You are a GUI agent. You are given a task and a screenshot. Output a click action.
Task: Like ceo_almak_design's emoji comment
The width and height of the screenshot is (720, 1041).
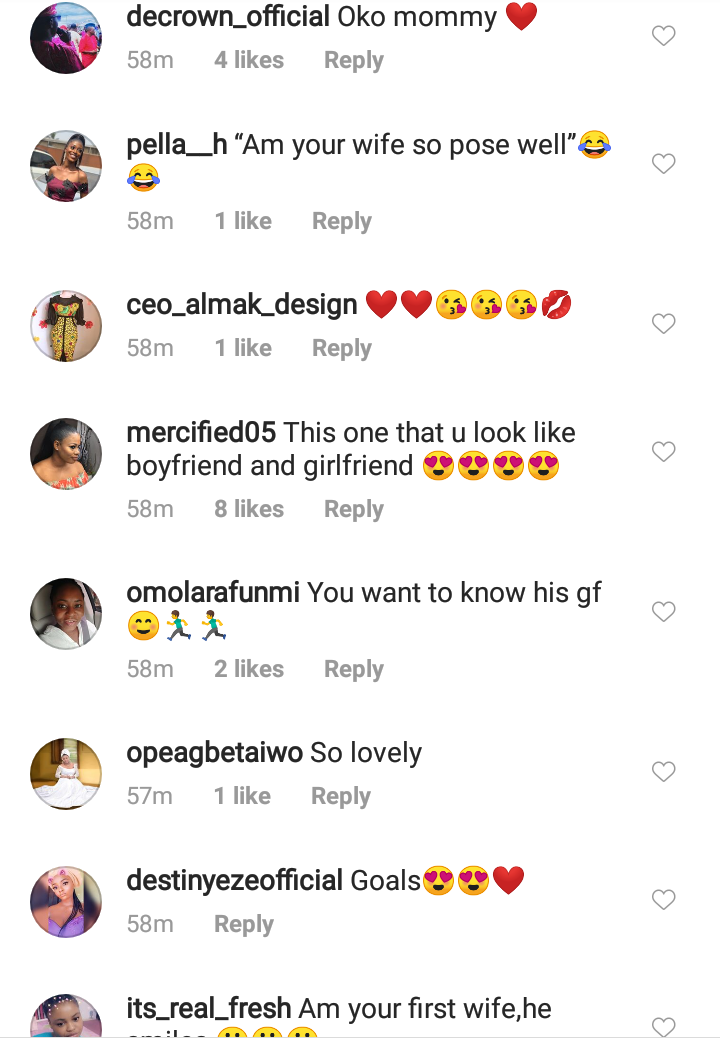(x=664, y=324)
